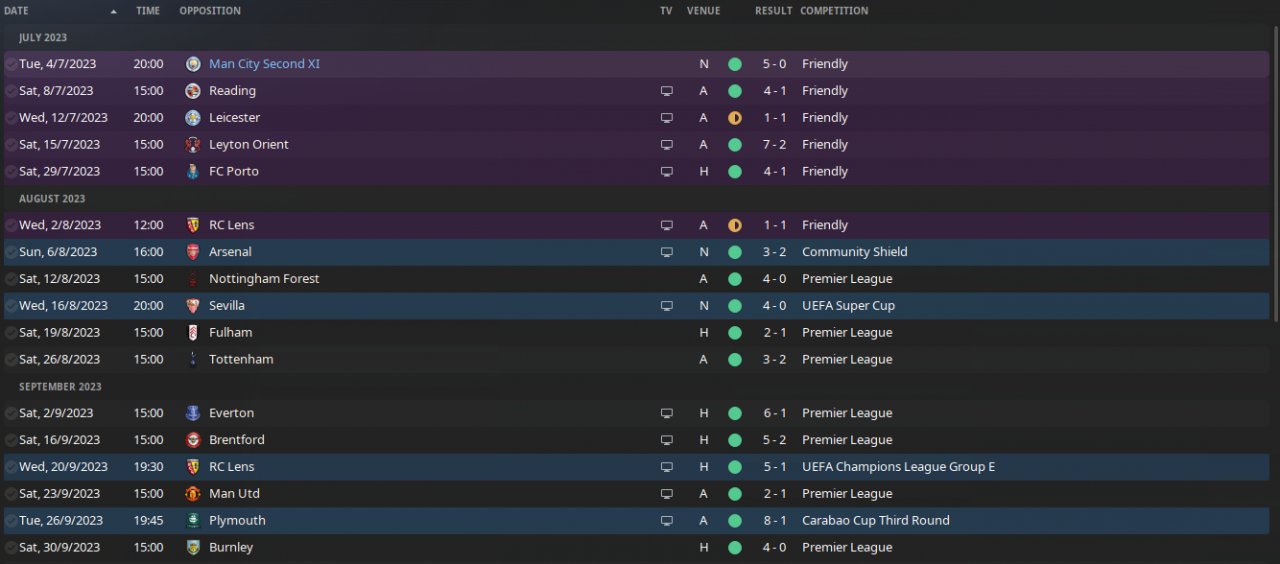
Task: Toggle the check circle for 6/8/2023 Arsenal fixture
Action: point(11,252)
